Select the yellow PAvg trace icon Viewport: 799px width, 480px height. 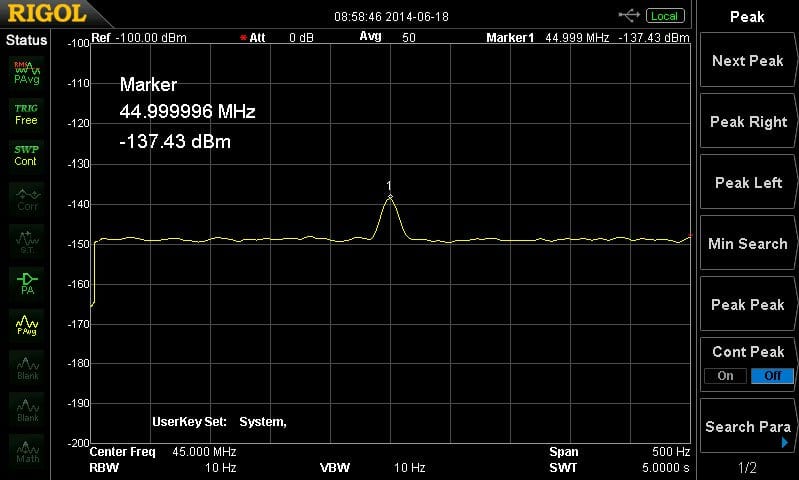pos(26,325)
